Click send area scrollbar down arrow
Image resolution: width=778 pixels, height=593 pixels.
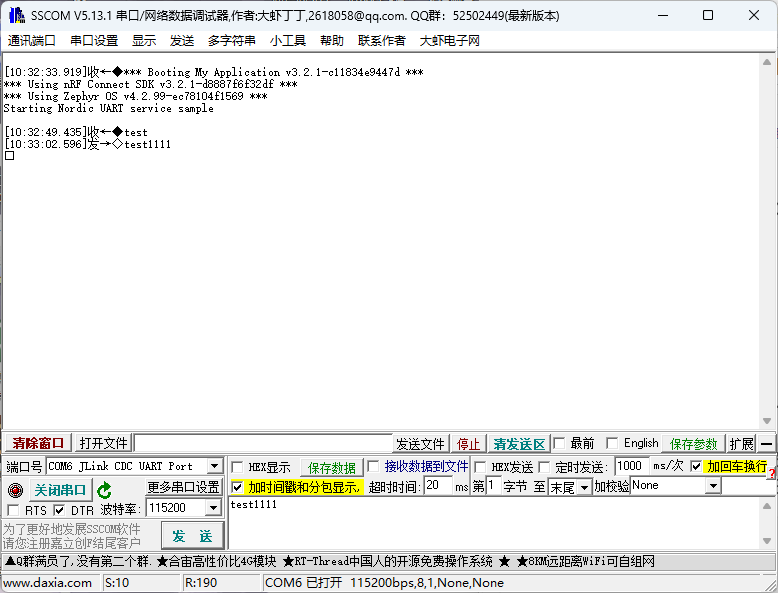pos(767,541)
